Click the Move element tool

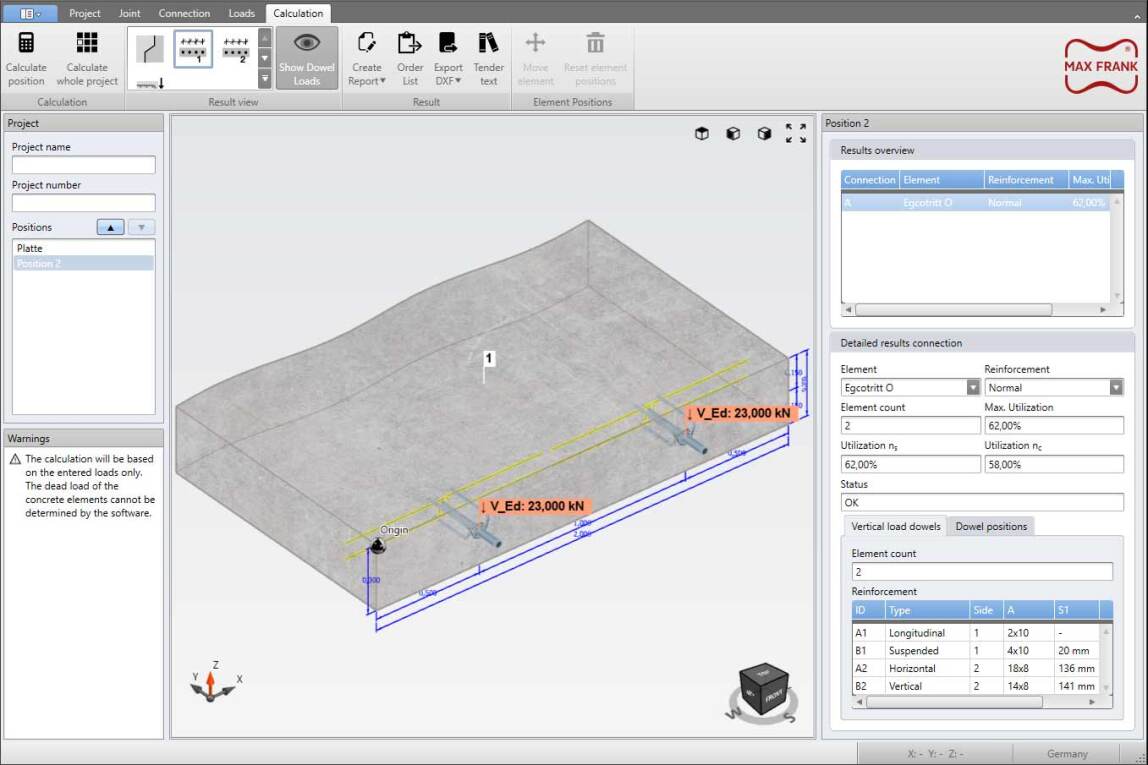[535, 59]
